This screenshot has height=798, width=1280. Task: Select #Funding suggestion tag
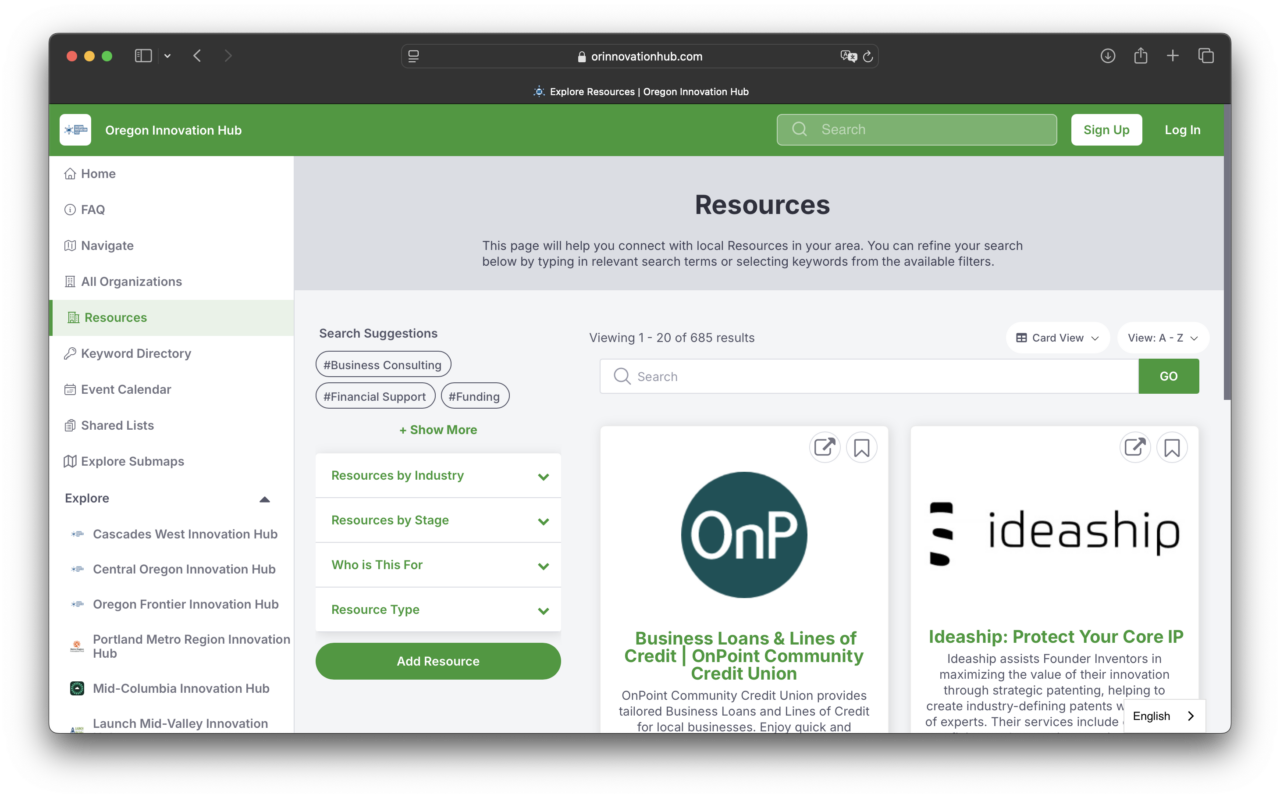pos(474,397)
